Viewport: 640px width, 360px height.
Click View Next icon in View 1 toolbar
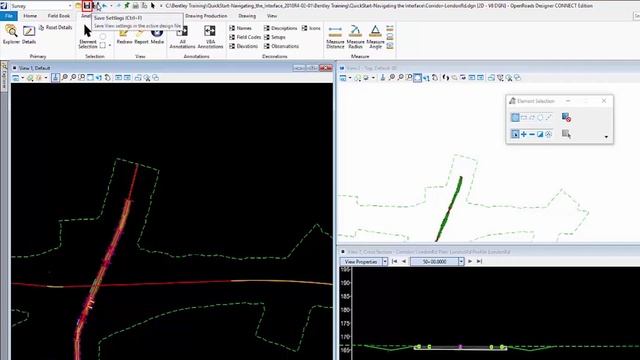pos(127,78)
